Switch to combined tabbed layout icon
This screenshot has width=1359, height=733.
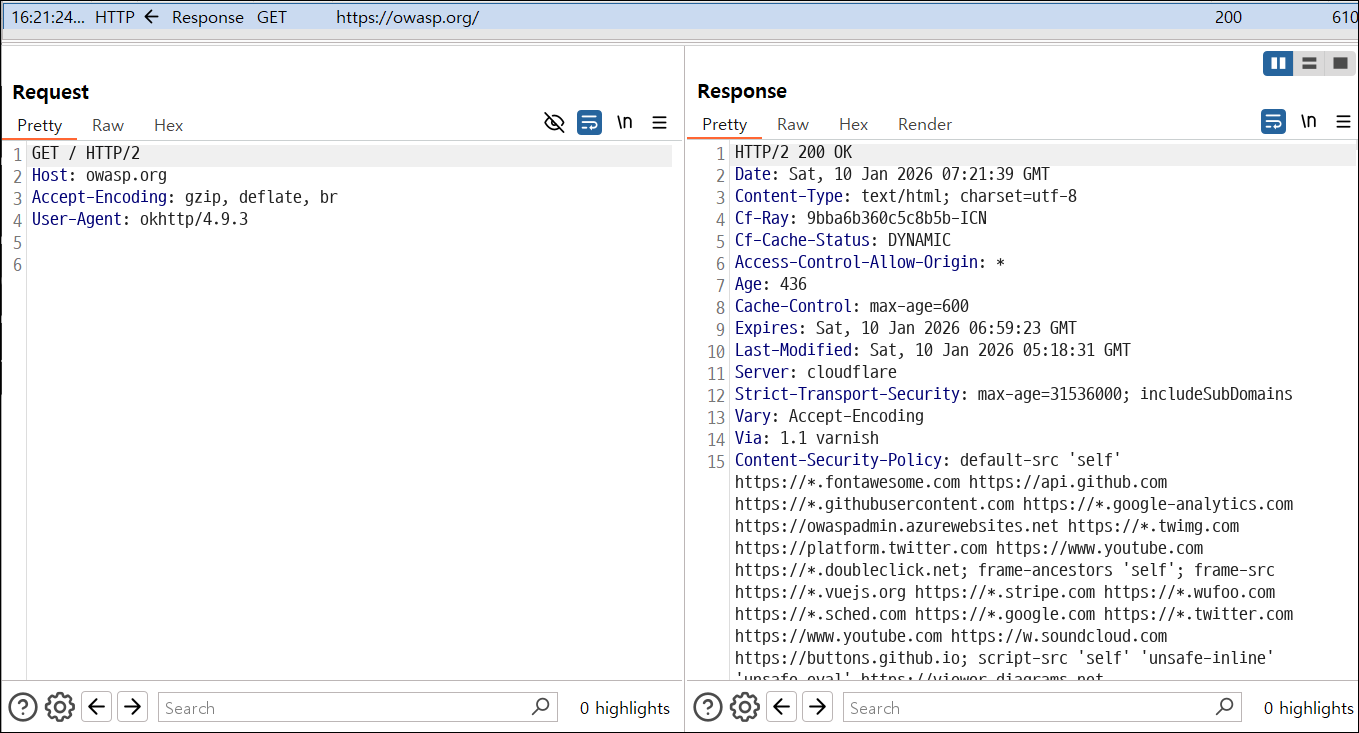(x=1340, y=64)
